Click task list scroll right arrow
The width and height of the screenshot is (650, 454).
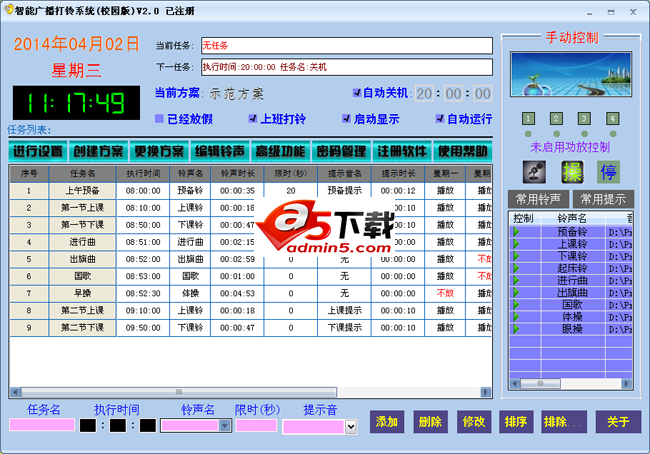tap(486, 392)
